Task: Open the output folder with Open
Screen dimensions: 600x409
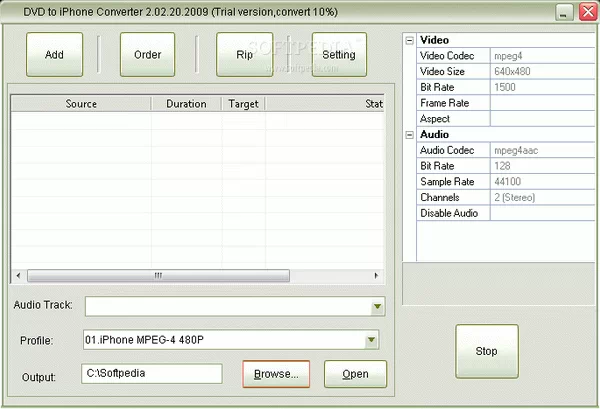Action: point(355,374)
